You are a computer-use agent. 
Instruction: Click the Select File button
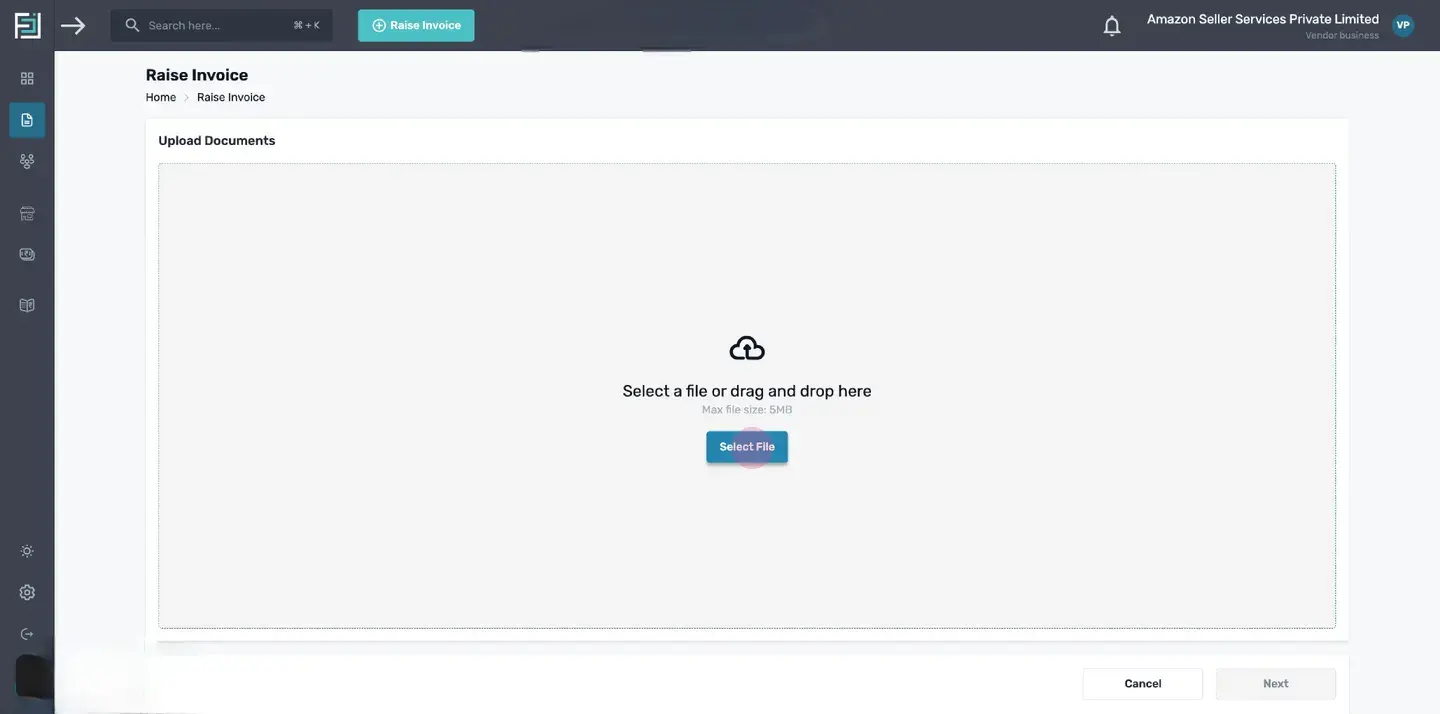pyautogui.click(x=747, y=447)
